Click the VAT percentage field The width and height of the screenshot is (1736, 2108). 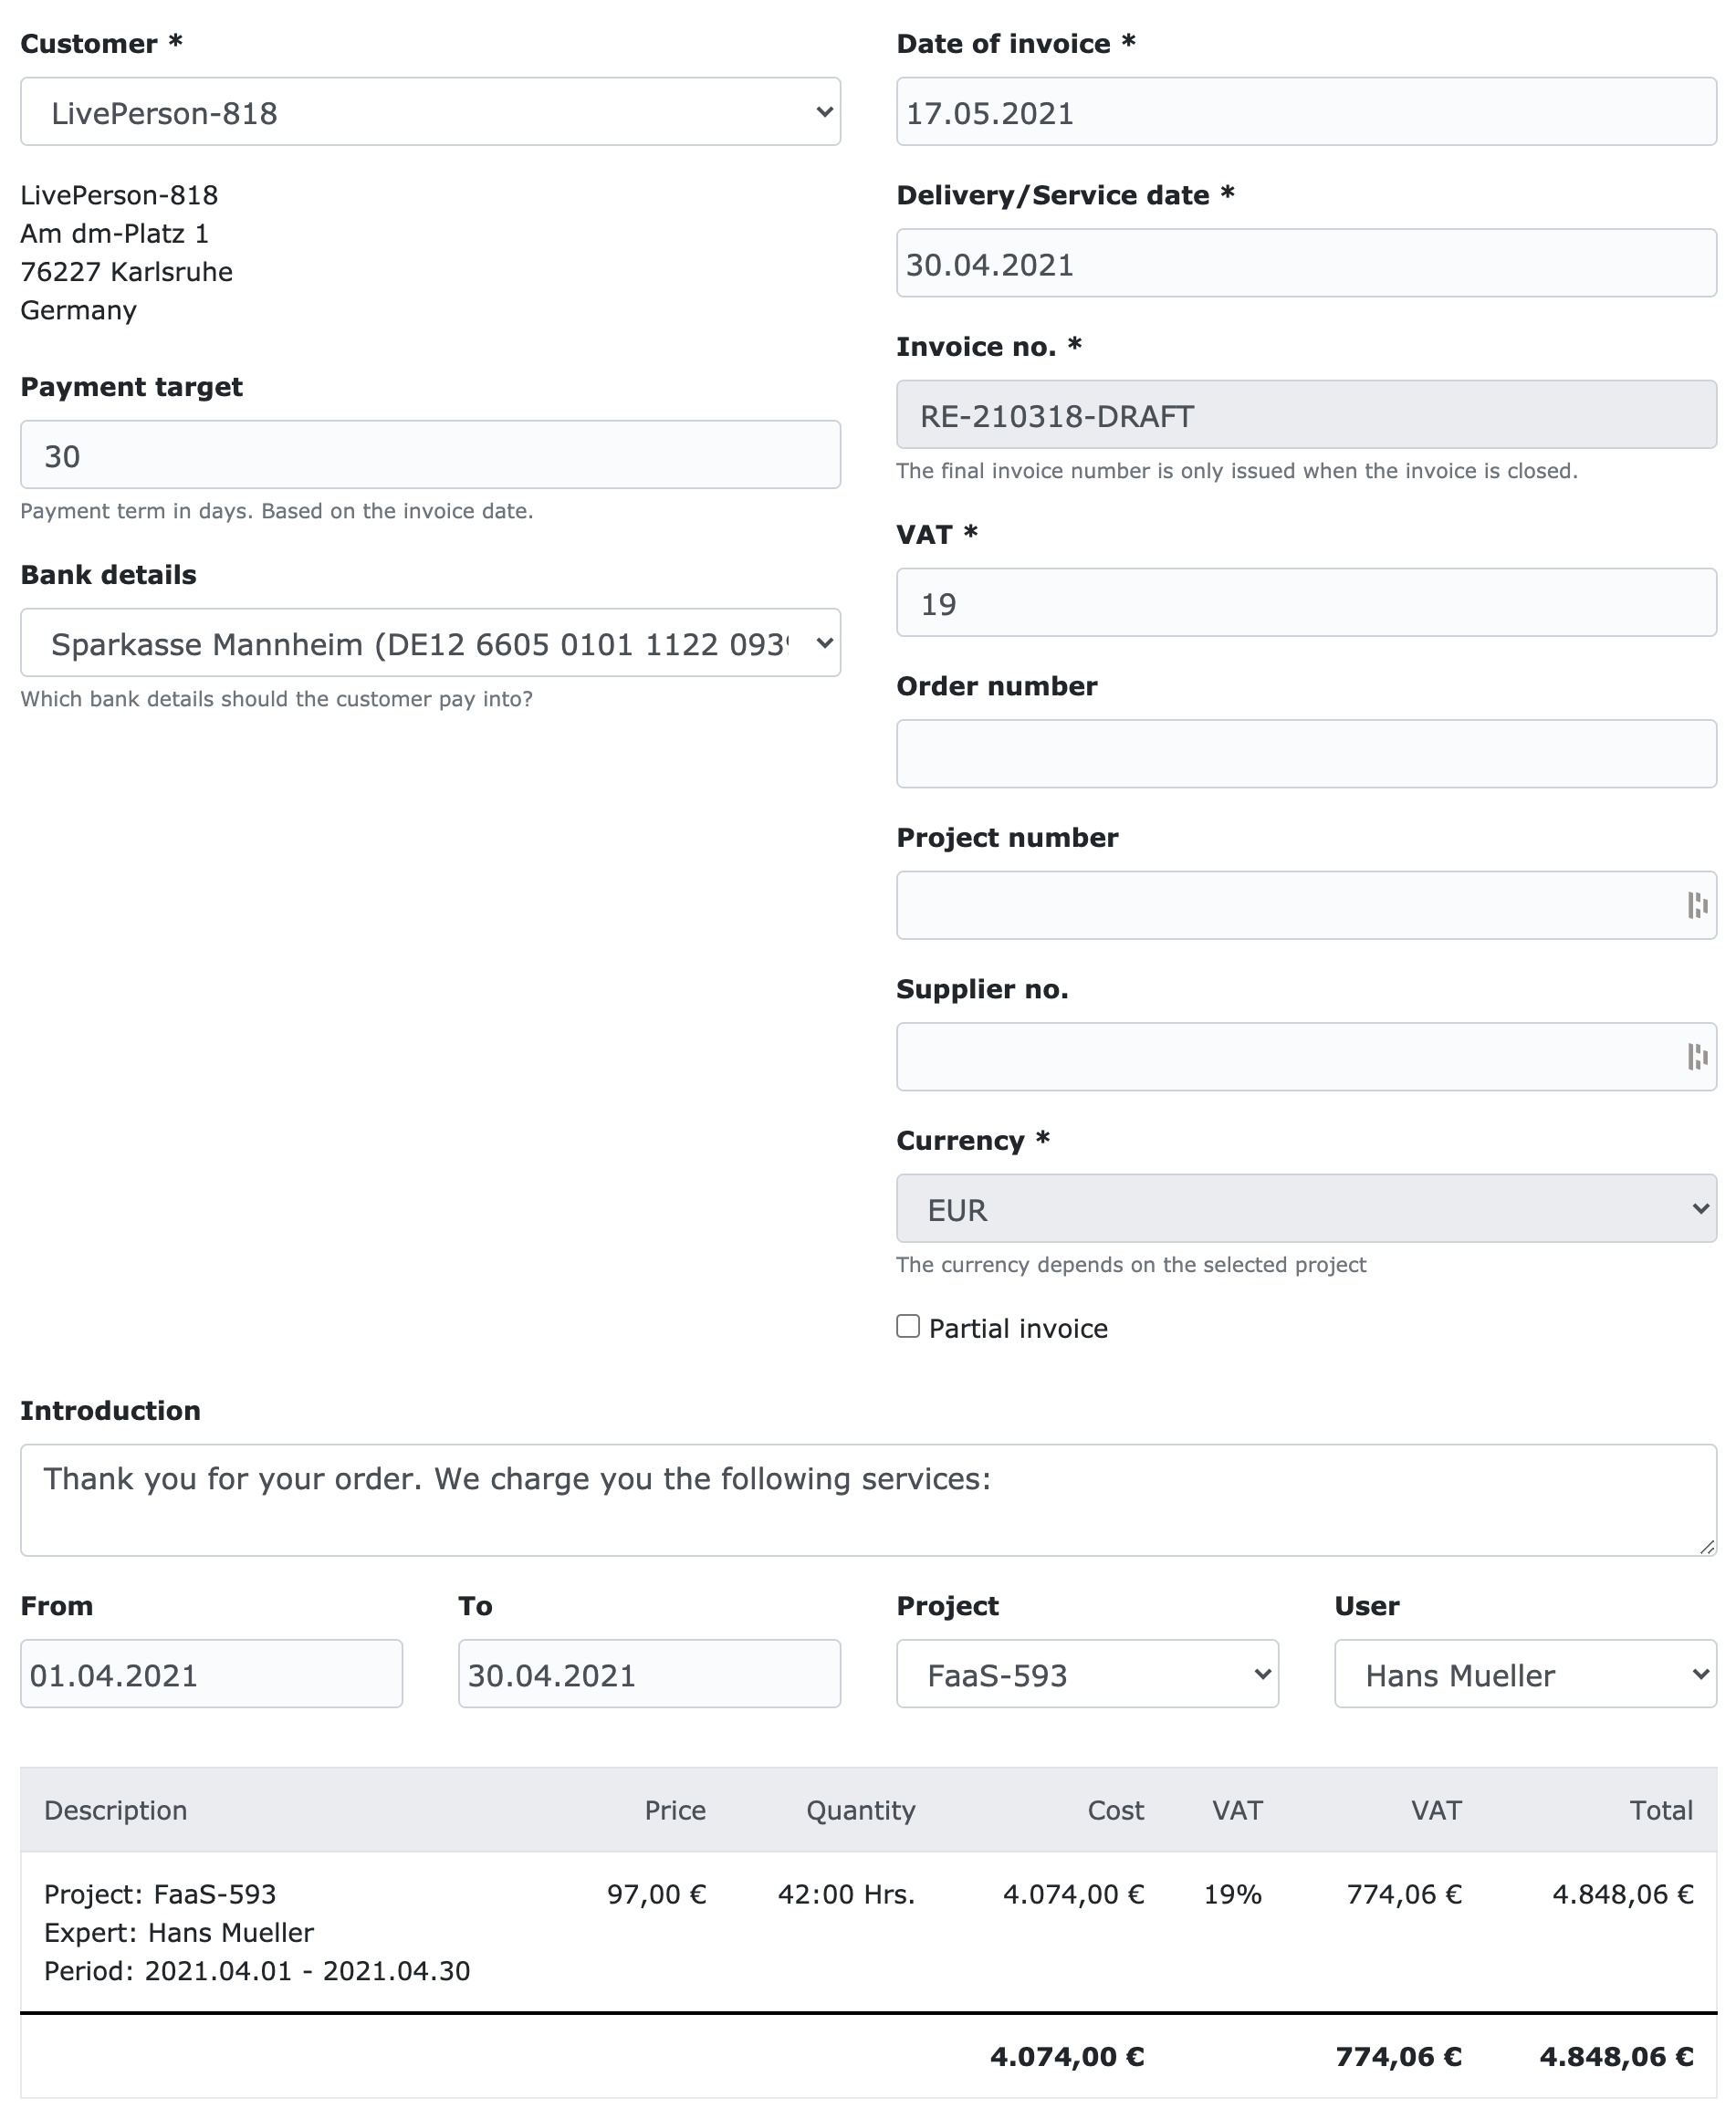coord(1306,602)
